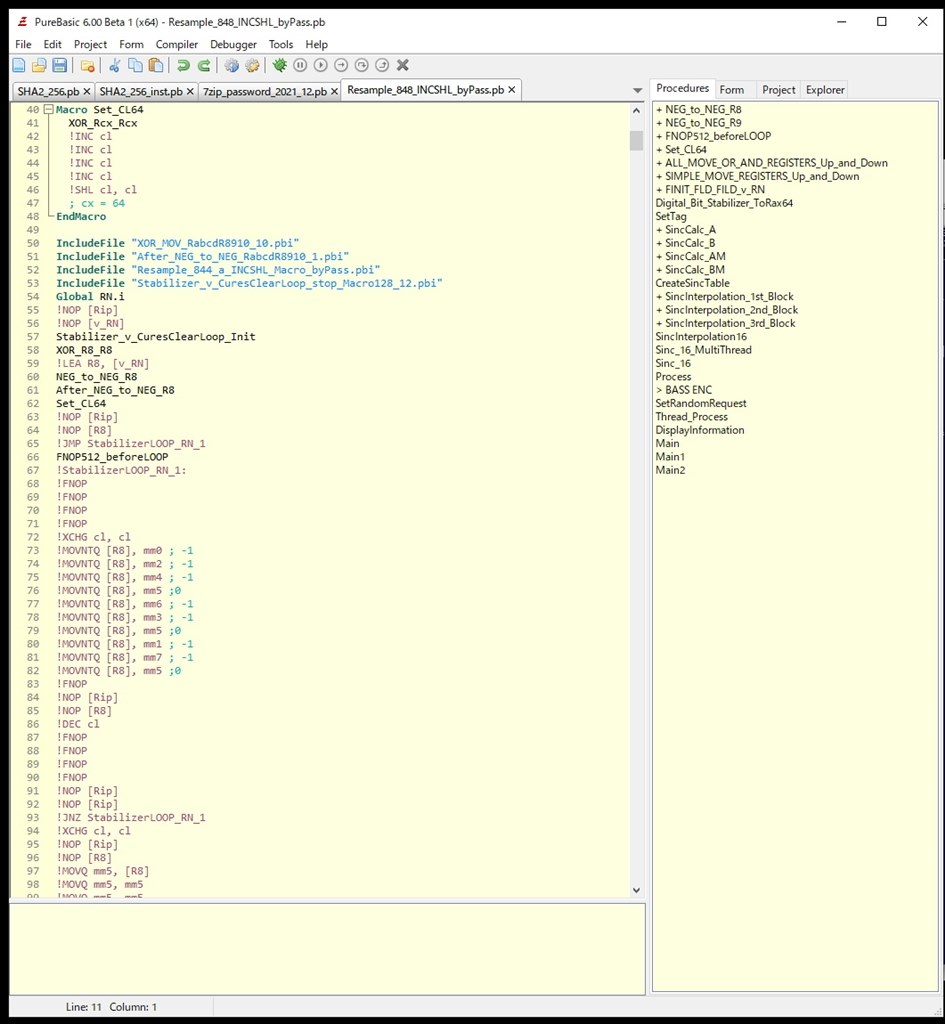Click the Open file folder icon
Viewport: 945px width, 1024px height.
coord(39,65)
